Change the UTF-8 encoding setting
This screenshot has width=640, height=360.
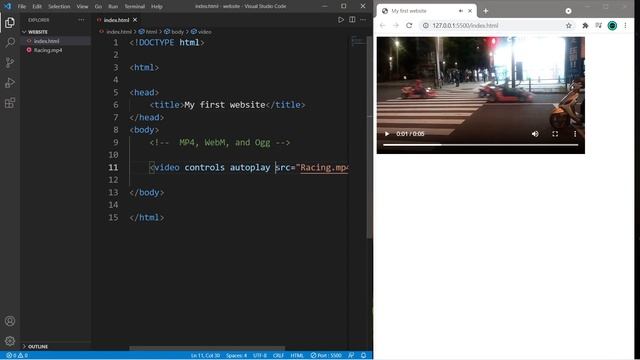click(260, 356)
